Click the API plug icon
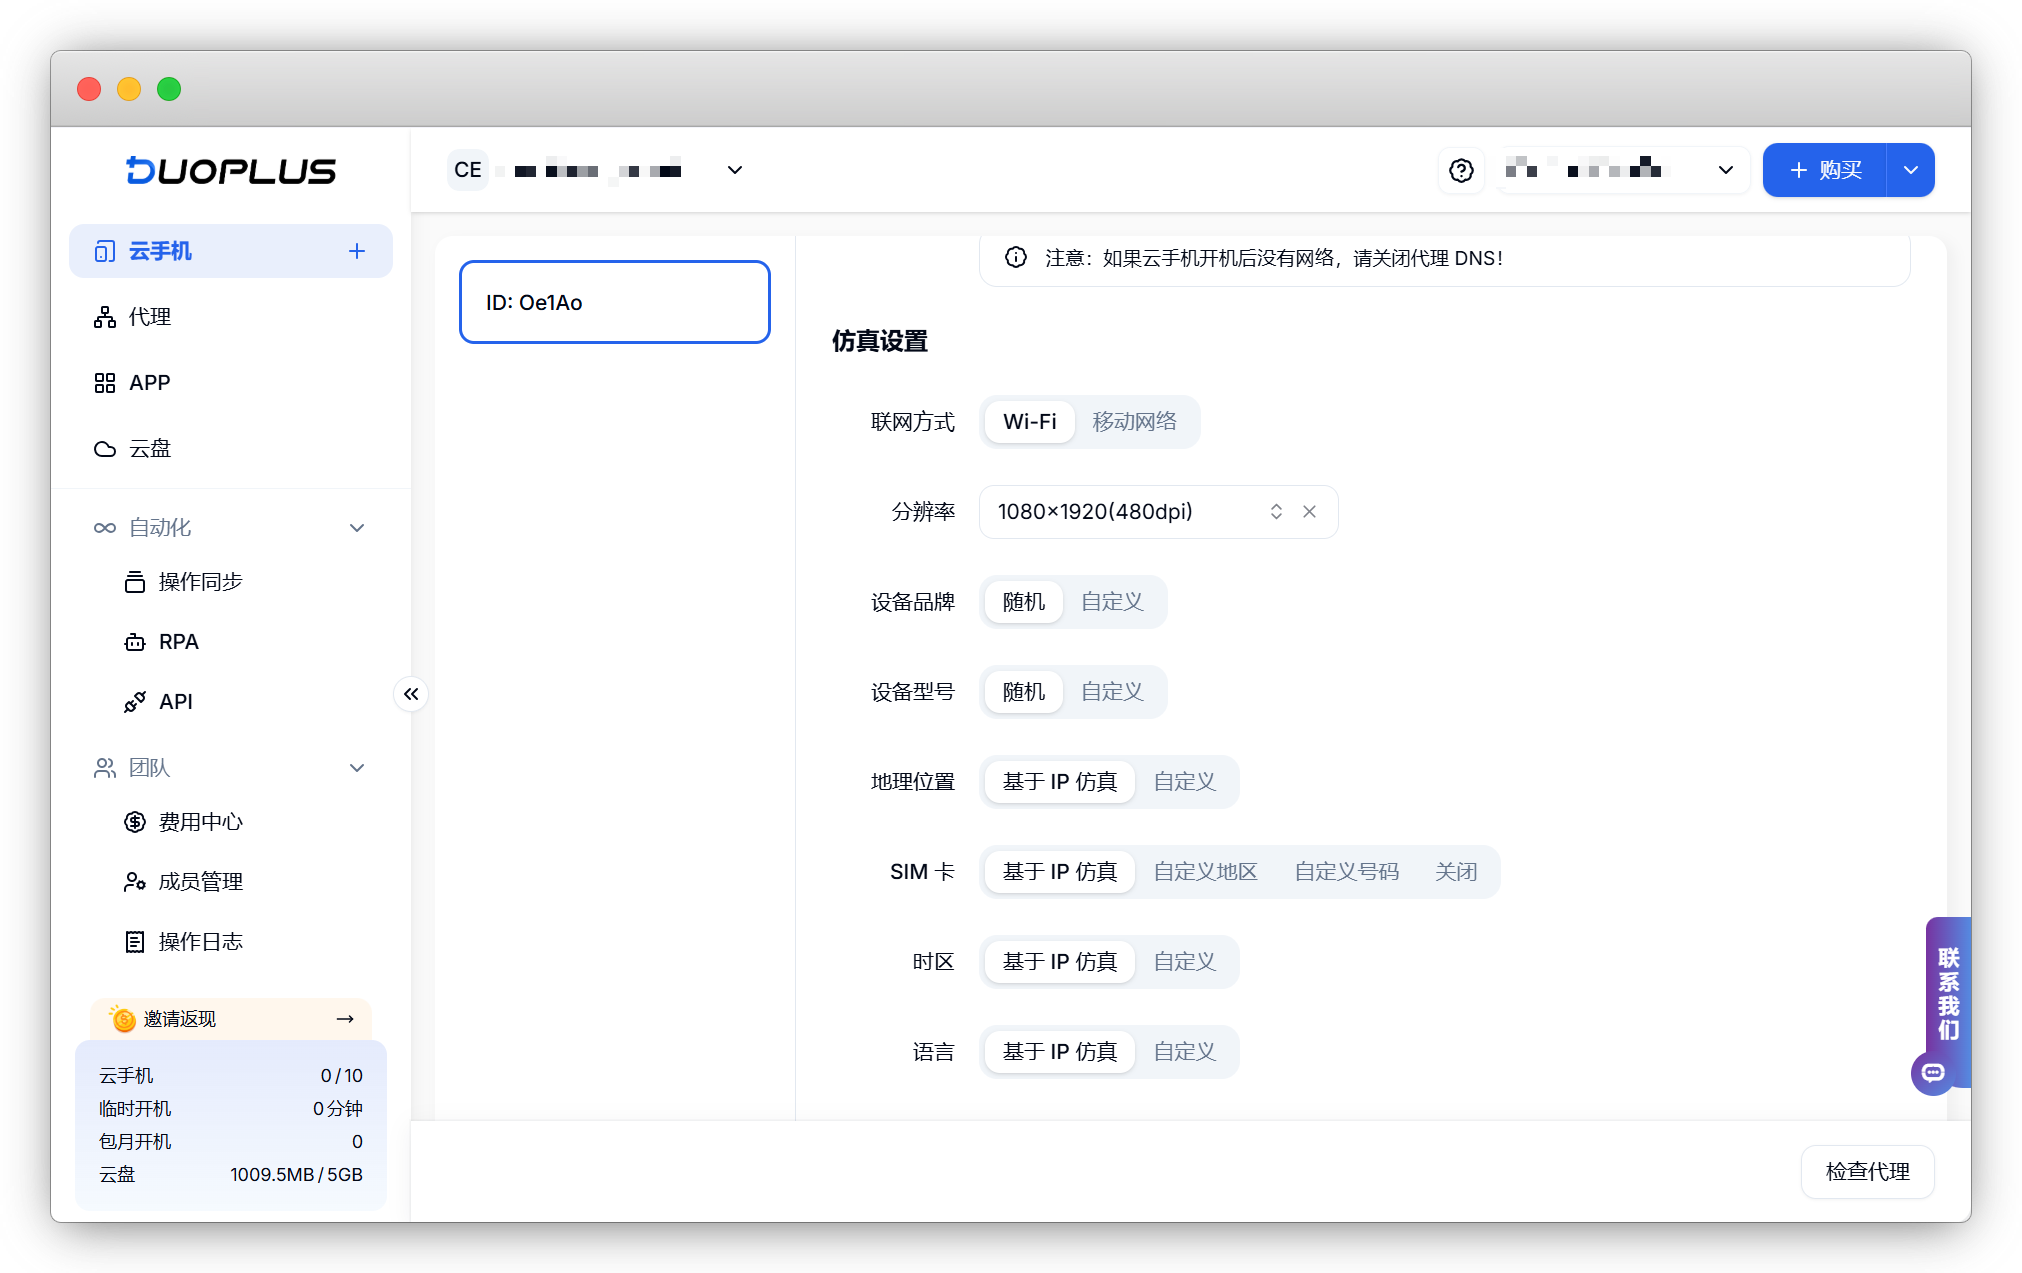Image resolution: width=2022 pixels, height=1273 pixels. [135, 702]
